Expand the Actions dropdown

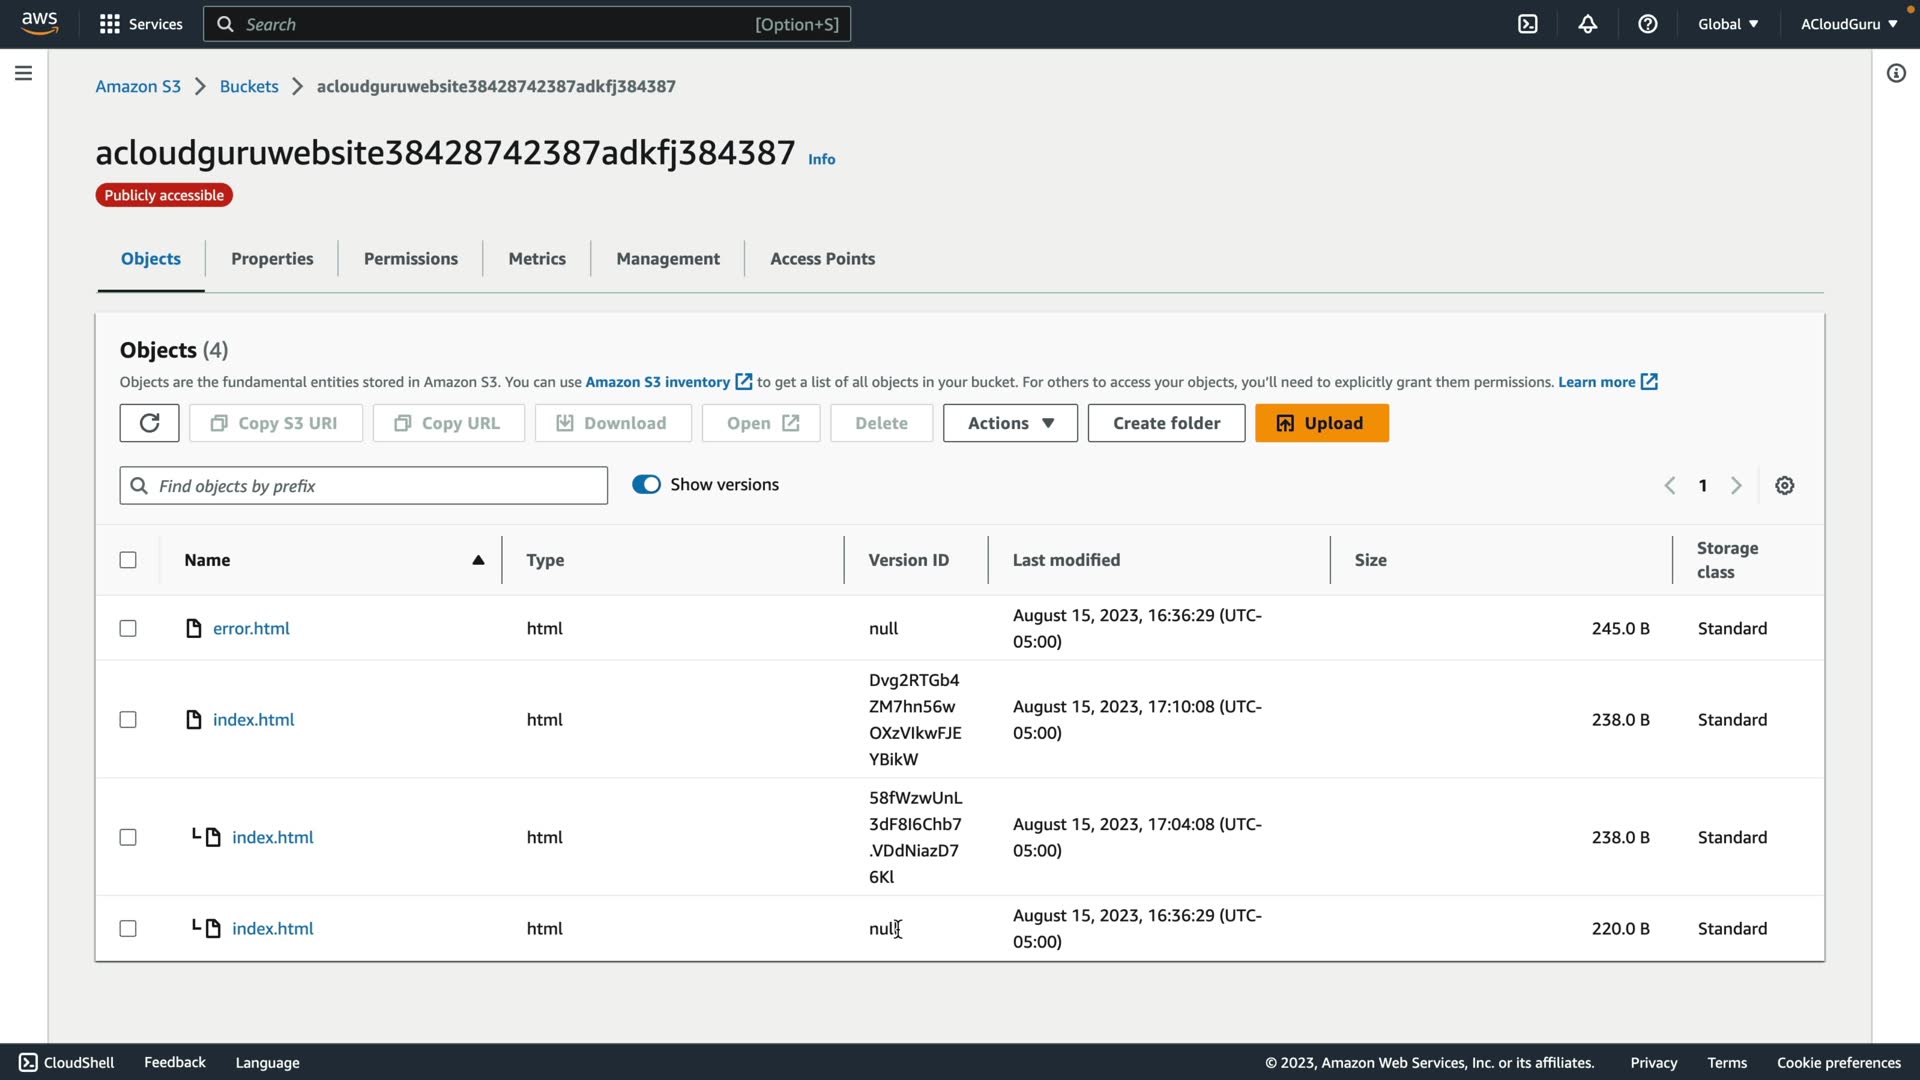[1010, 423]
